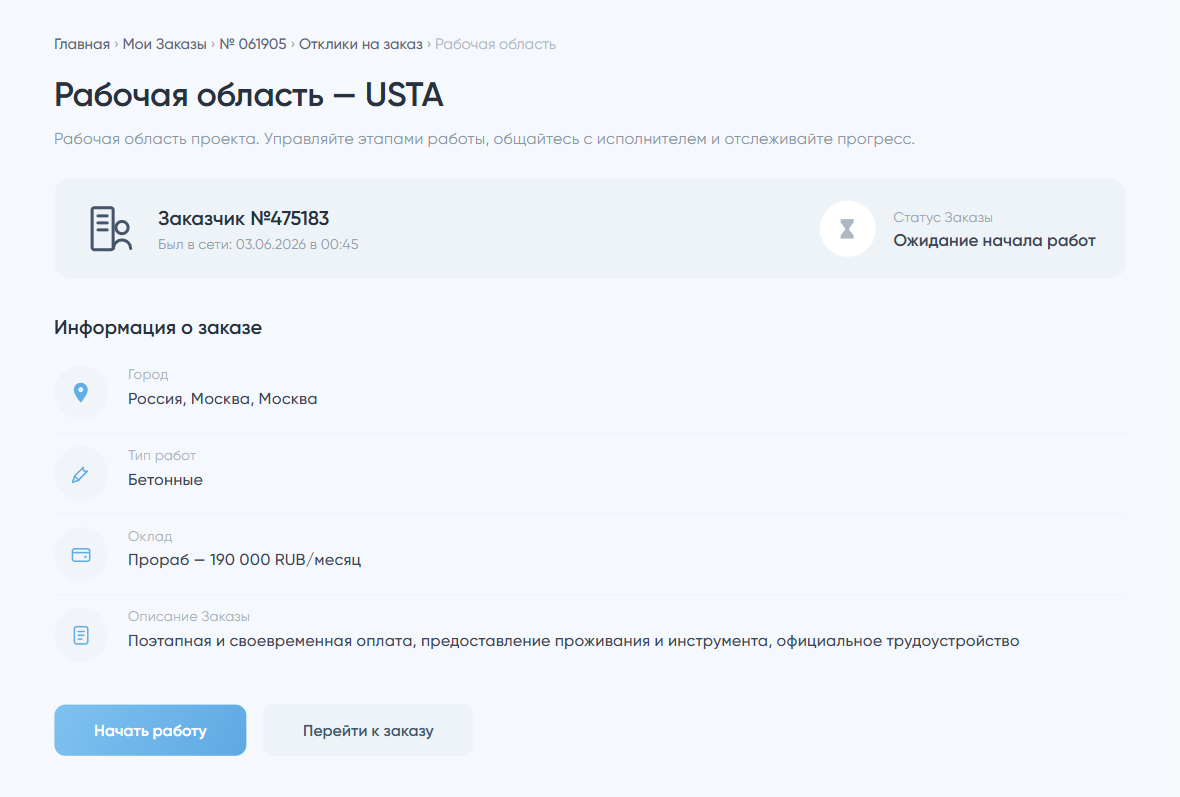1180x797 pixels.
Task: Click the last online text 03.06.2026
Action: pos(258,245)
